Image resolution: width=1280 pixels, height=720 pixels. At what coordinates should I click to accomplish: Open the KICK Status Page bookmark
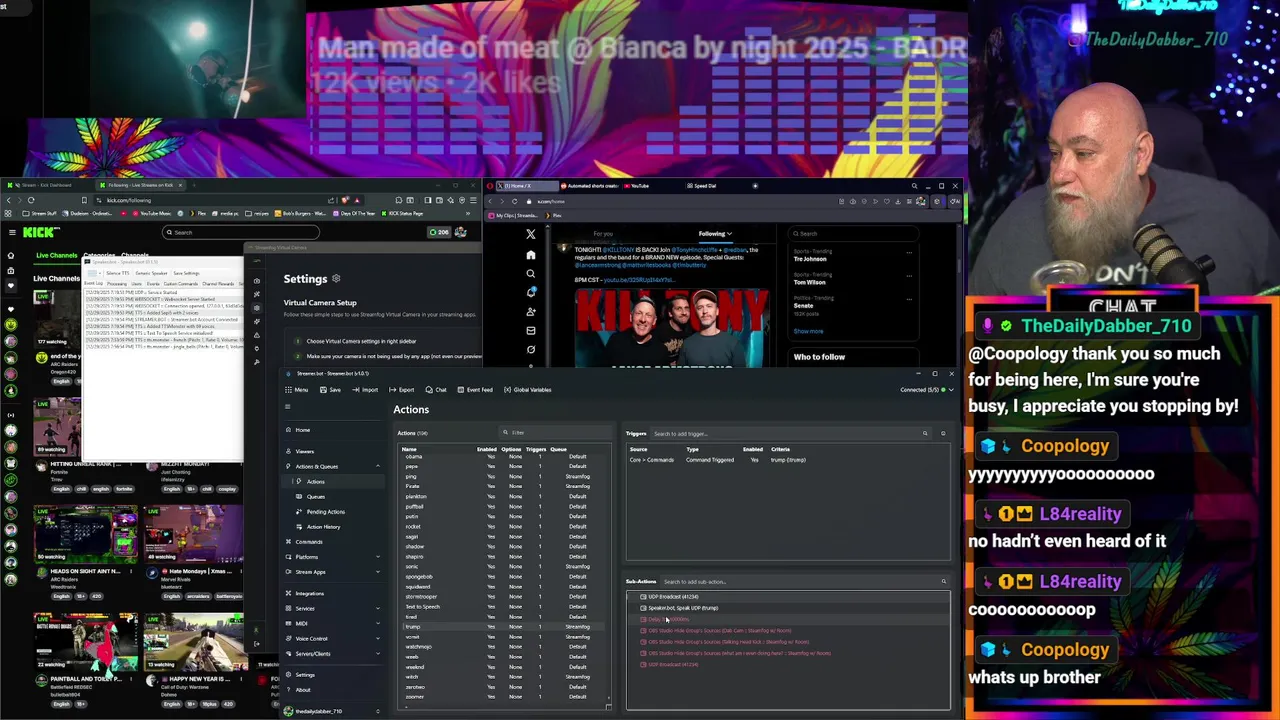pyautogui.click(x=402, y=213)
